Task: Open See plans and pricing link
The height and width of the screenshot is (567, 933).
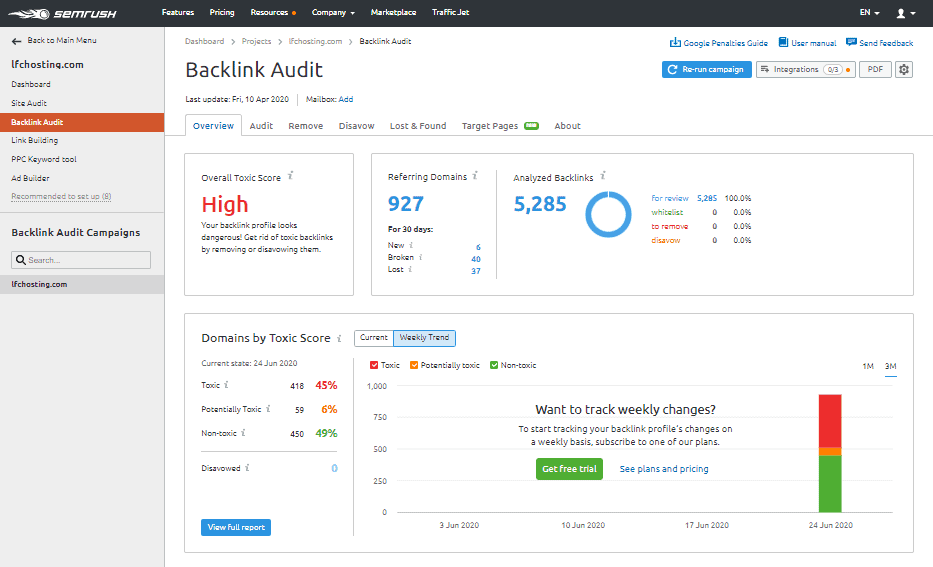Action: [664, 469]
